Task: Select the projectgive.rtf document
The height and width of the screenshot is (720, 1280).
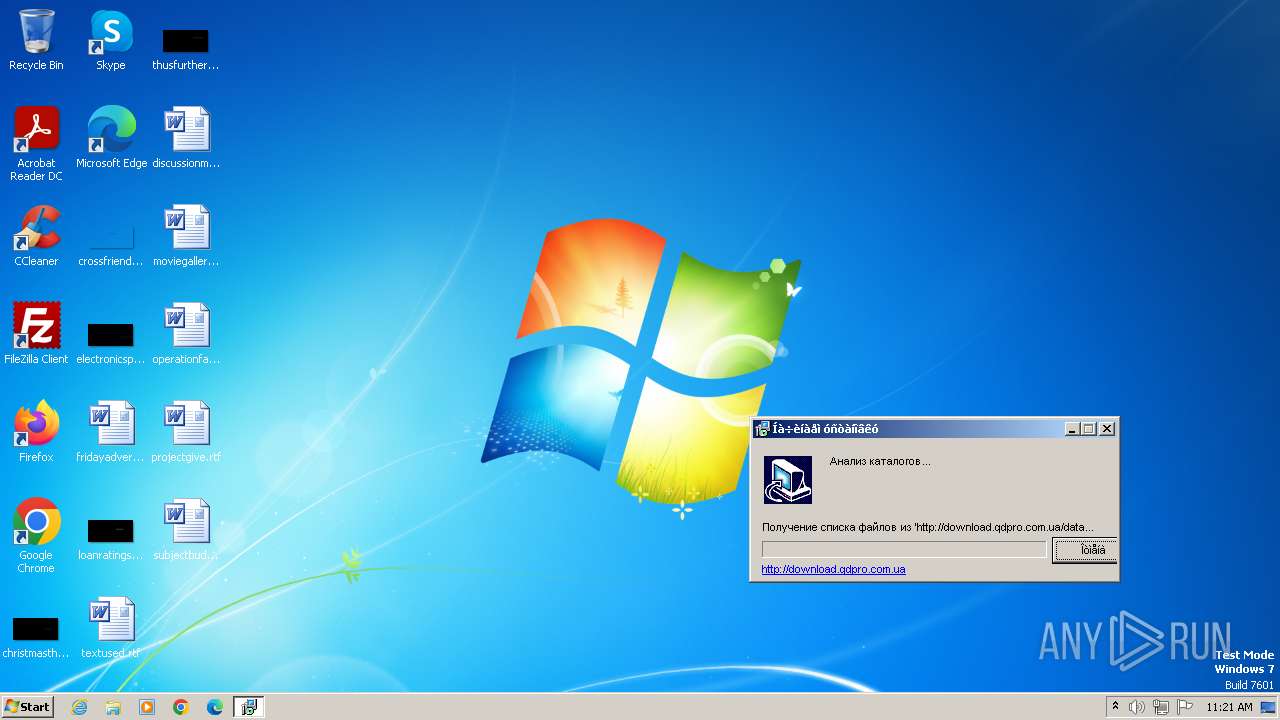Action: coord(186,431)
